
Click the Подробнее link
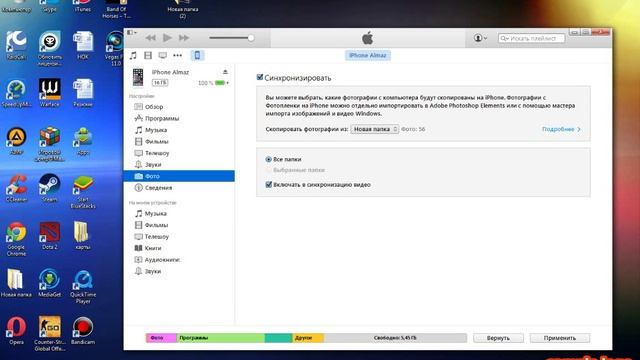pyautogui.click(x=561, y=129)
